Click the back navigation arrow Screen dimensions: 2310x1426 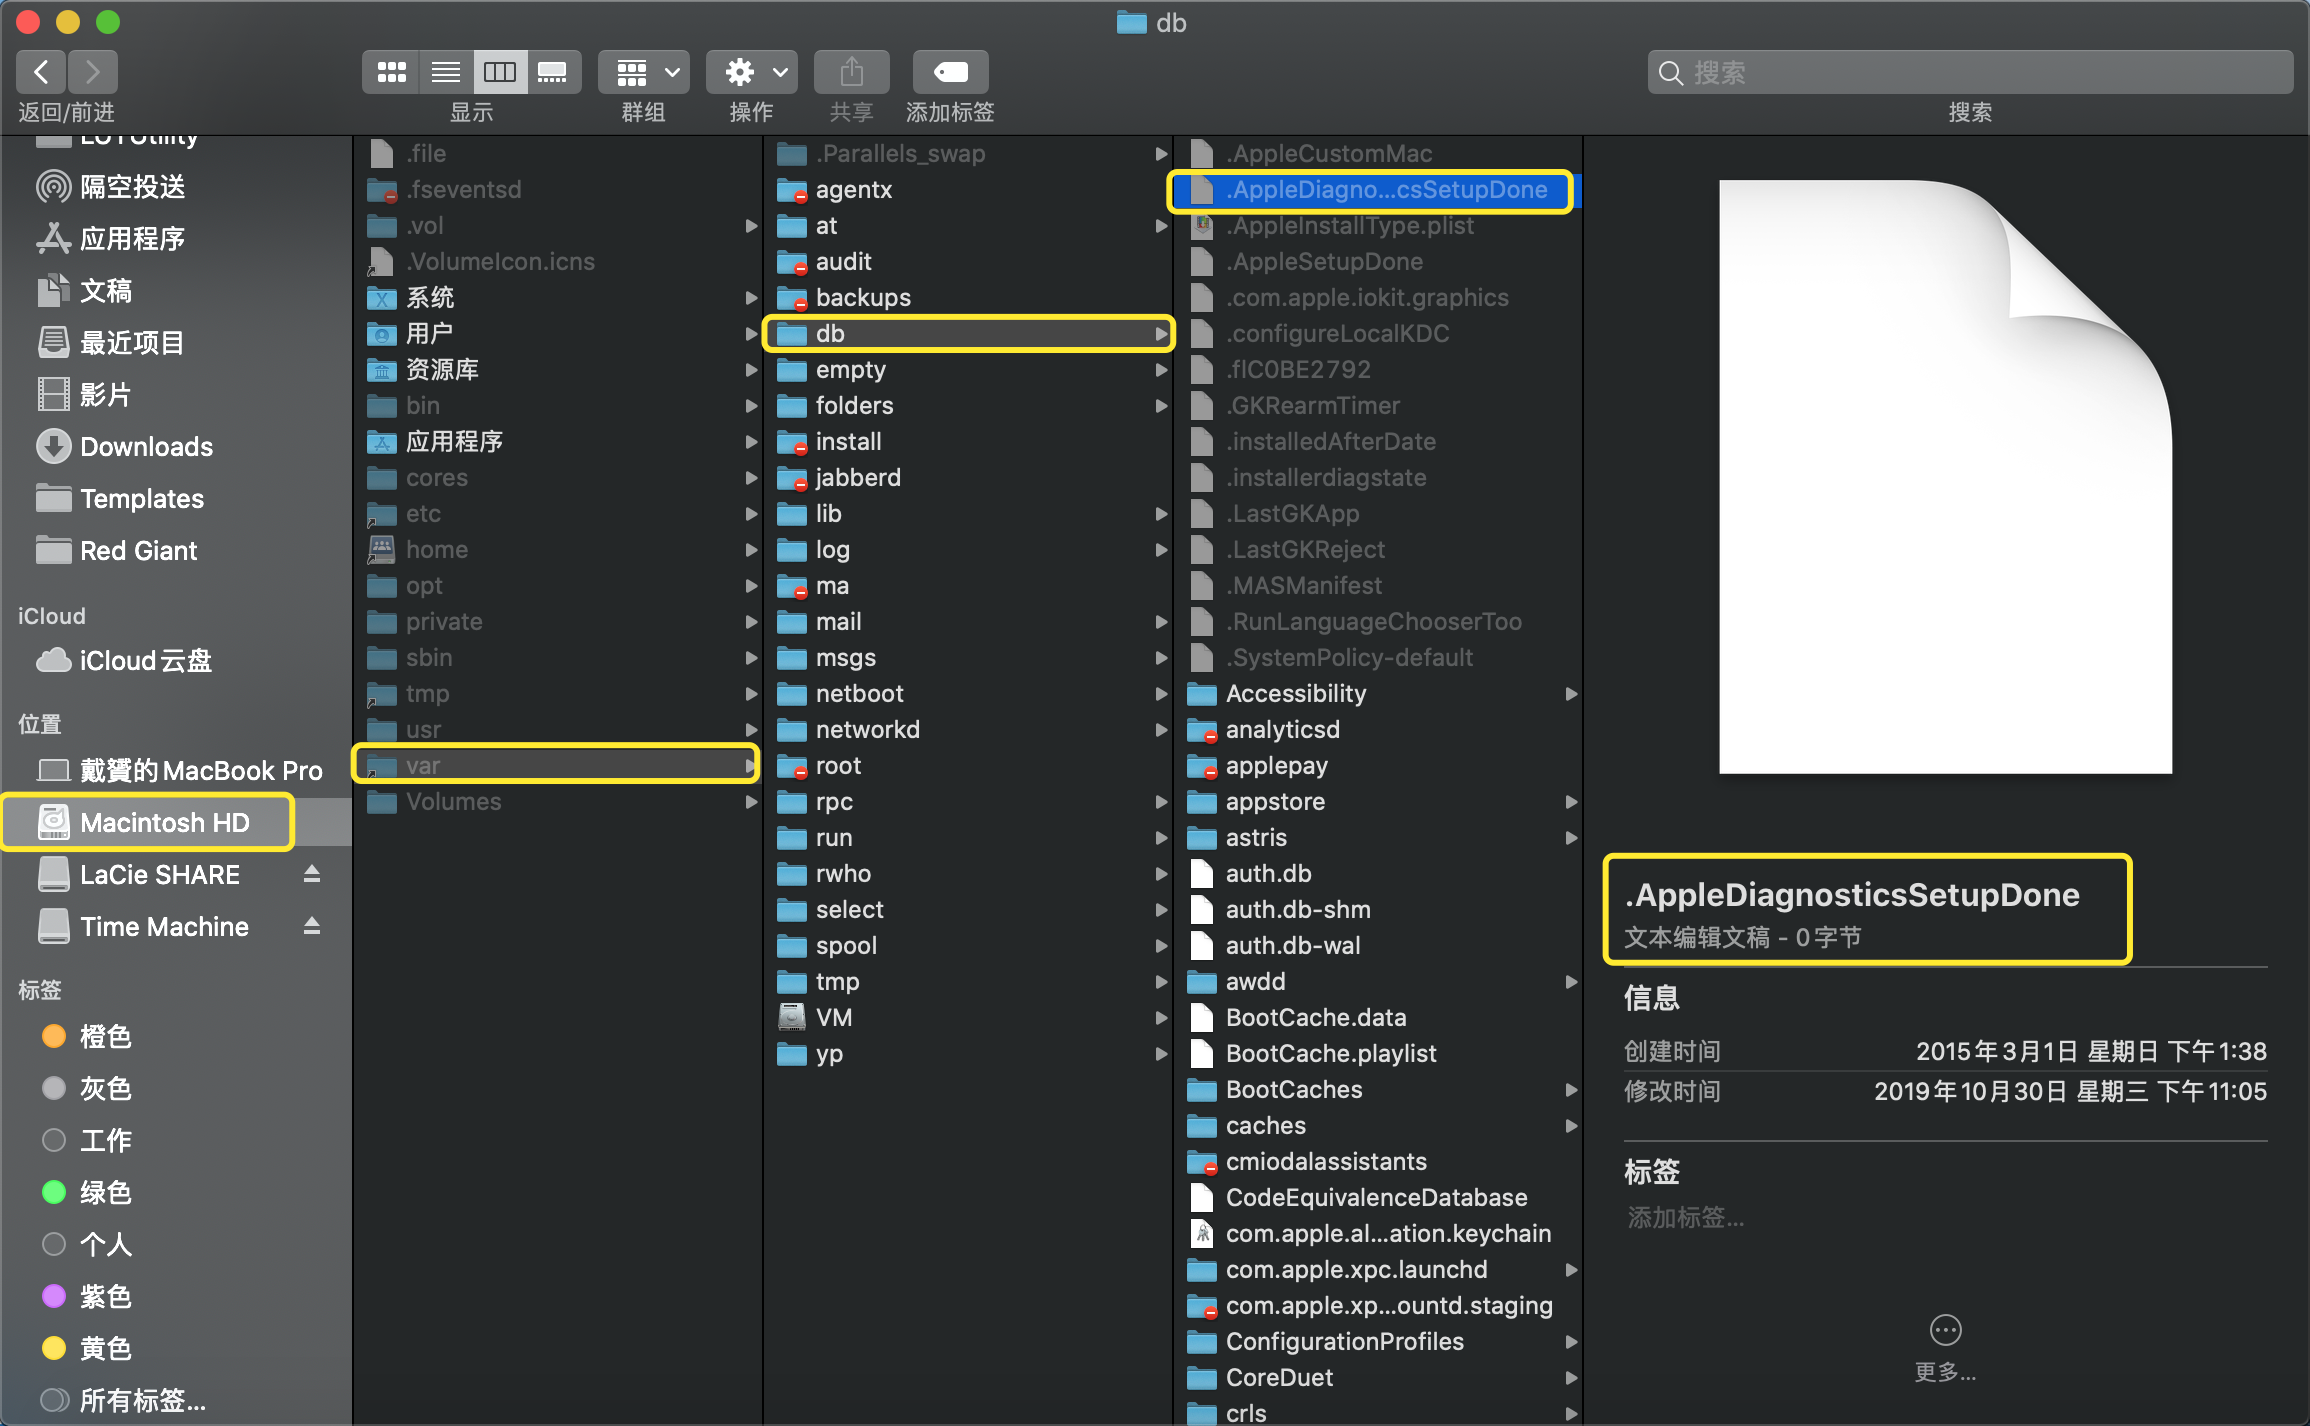(x=41, y=72)
